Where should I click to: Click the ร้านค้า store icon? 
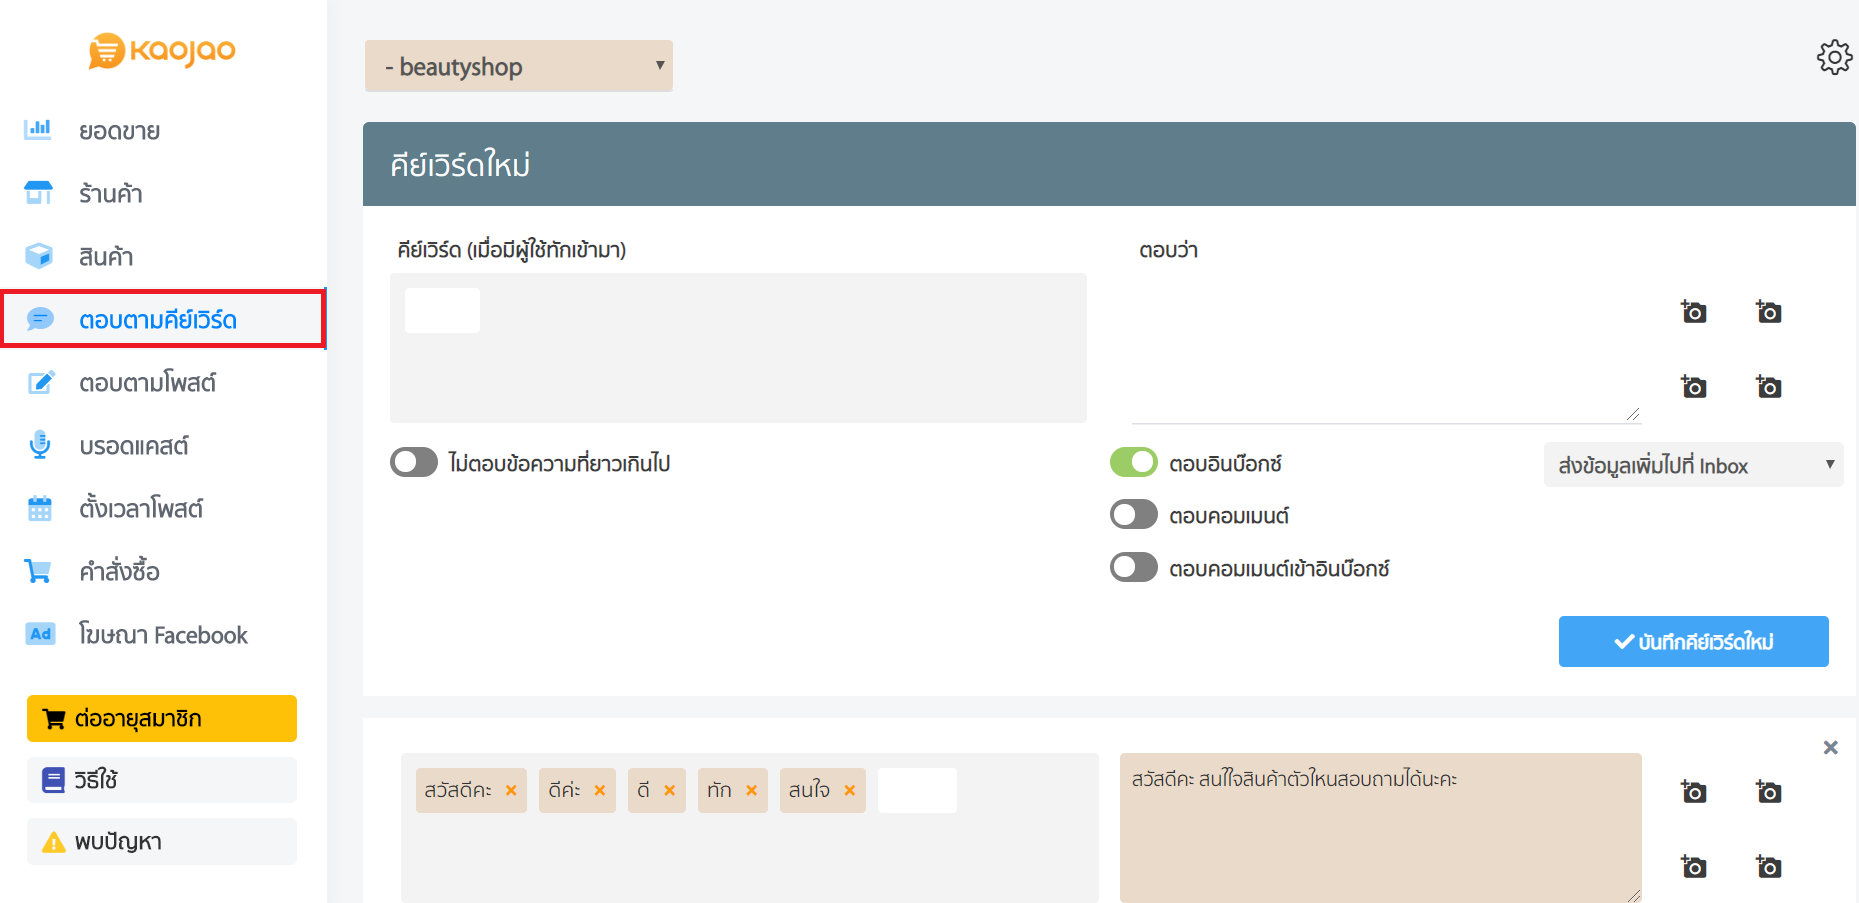pyautogui.click(x=38, y=193)
